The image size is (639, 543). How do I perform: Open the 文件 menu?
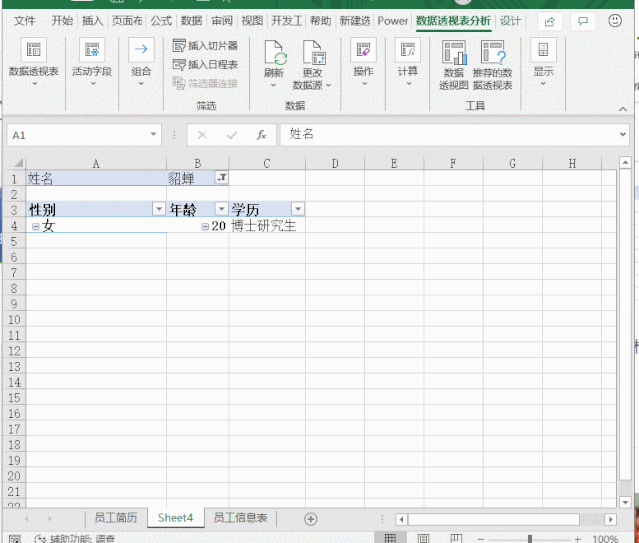(24, 20)
